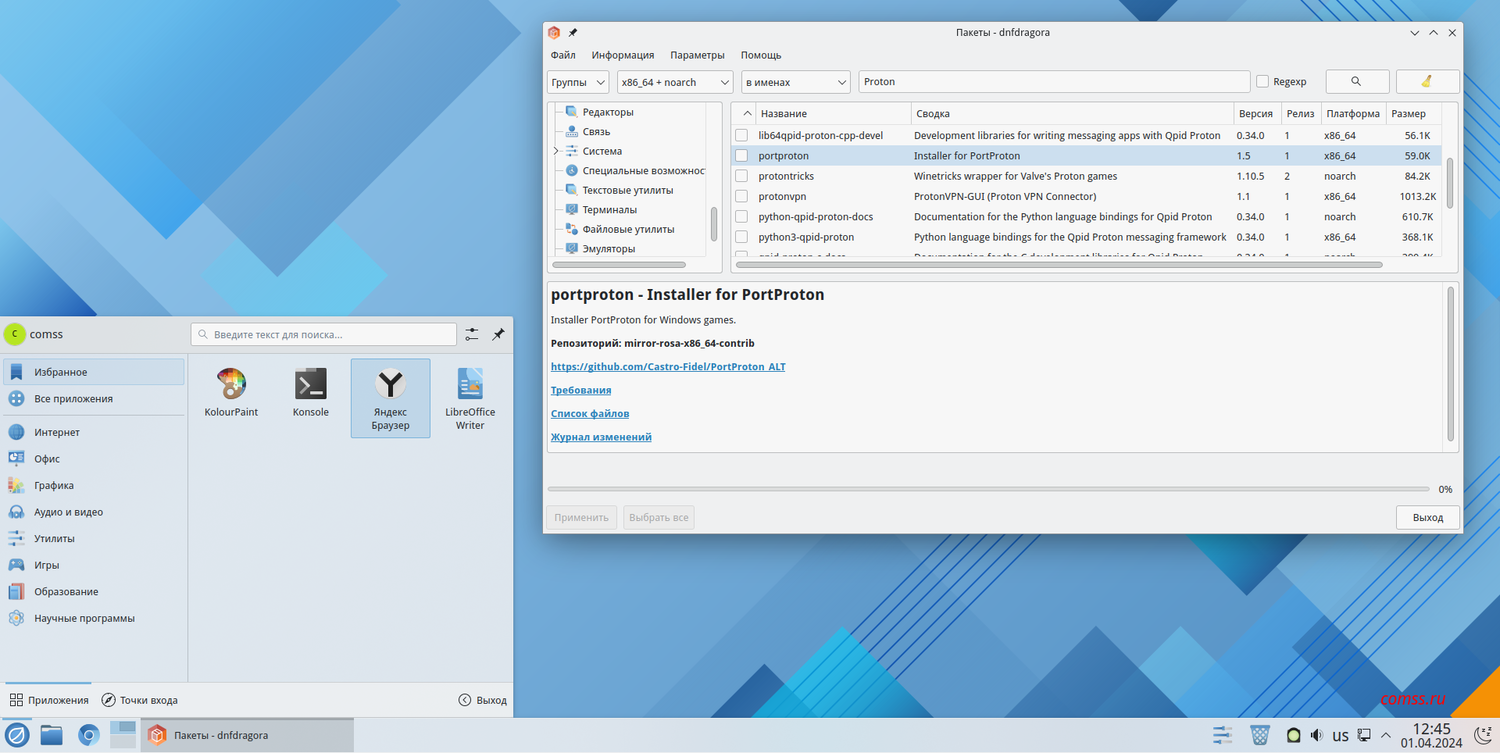The image size is (1500, 753).
Task: Open the Журнал изменений link
Action: click(601, 437)
